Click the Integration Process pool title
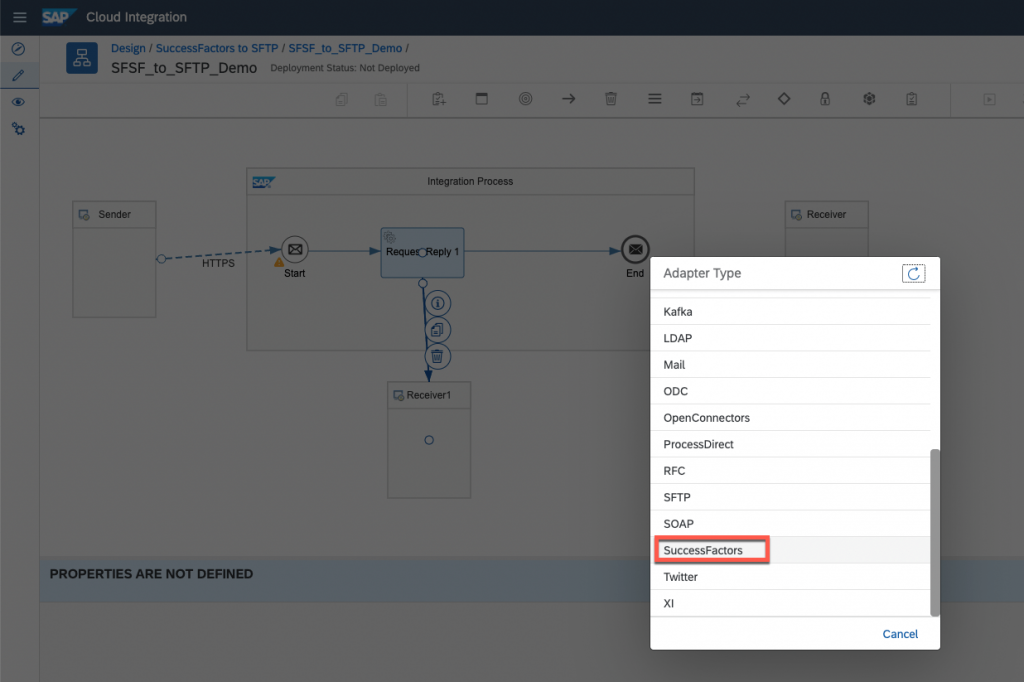 tap(470, 182)
